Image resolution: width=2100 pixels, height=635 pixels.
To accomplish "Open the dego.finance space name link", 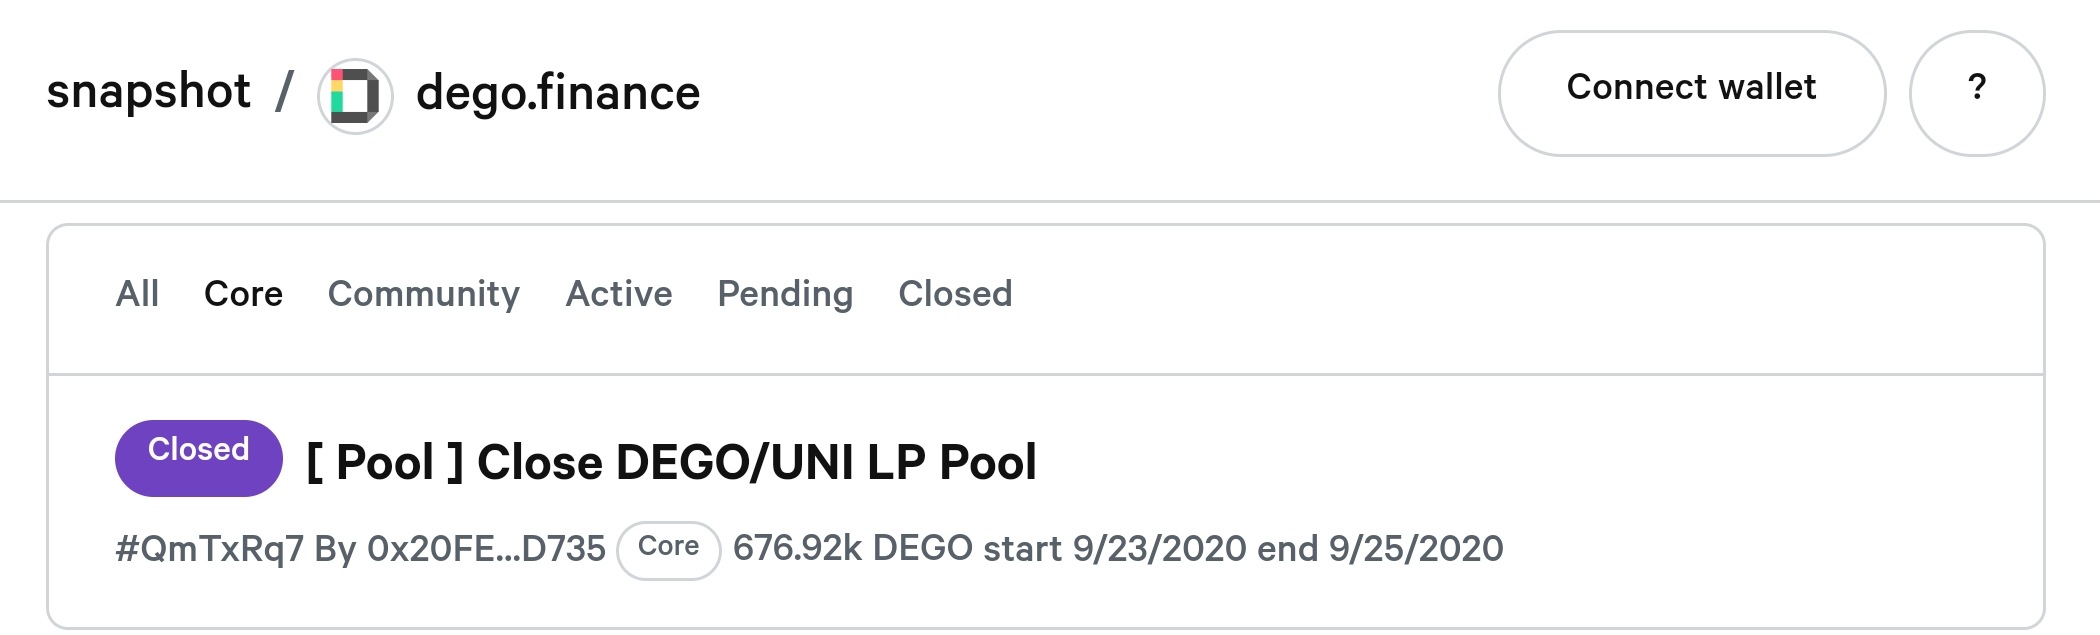I will click(x=558, y=94).
